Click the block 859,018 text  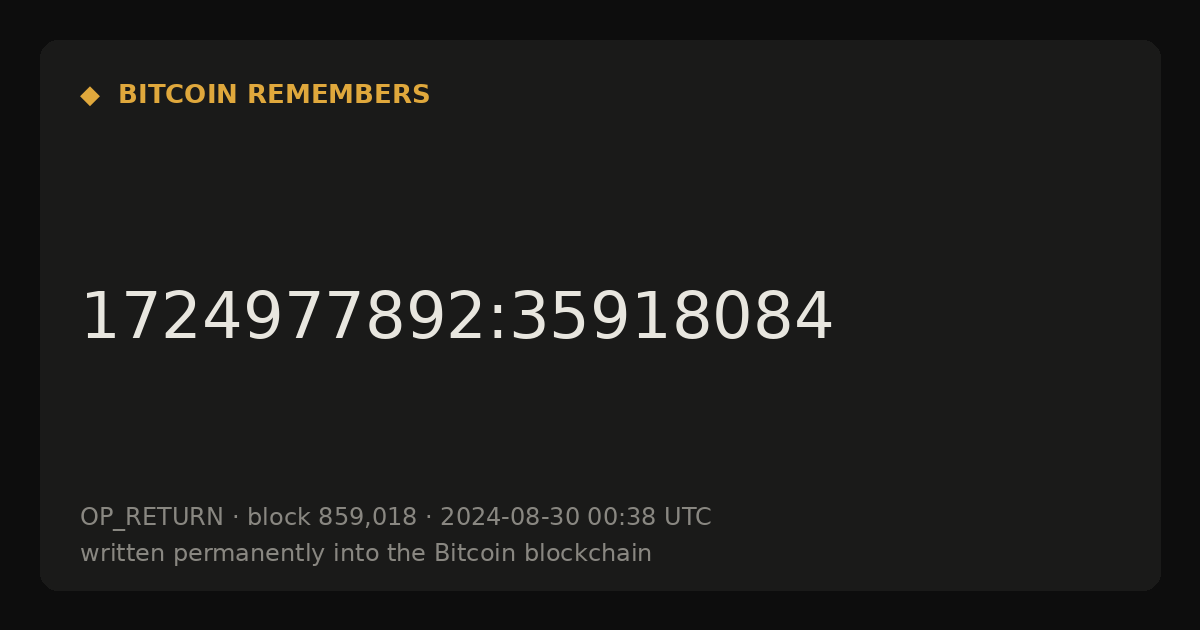coord(332,518)
